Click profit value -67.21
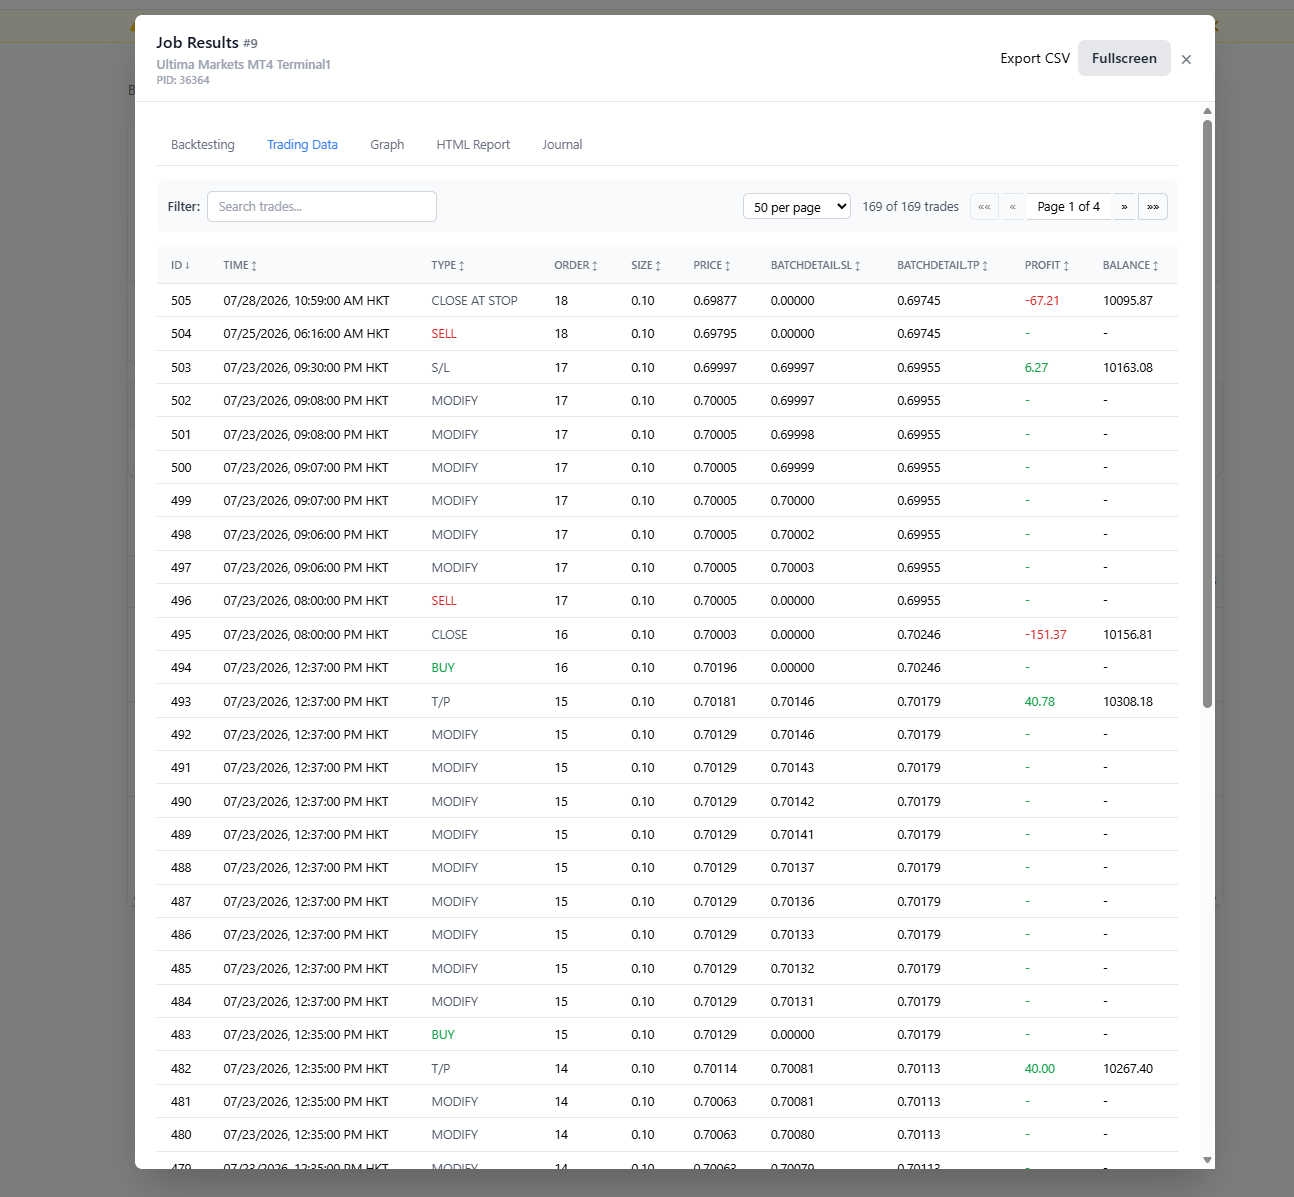 coord(1042,300)
